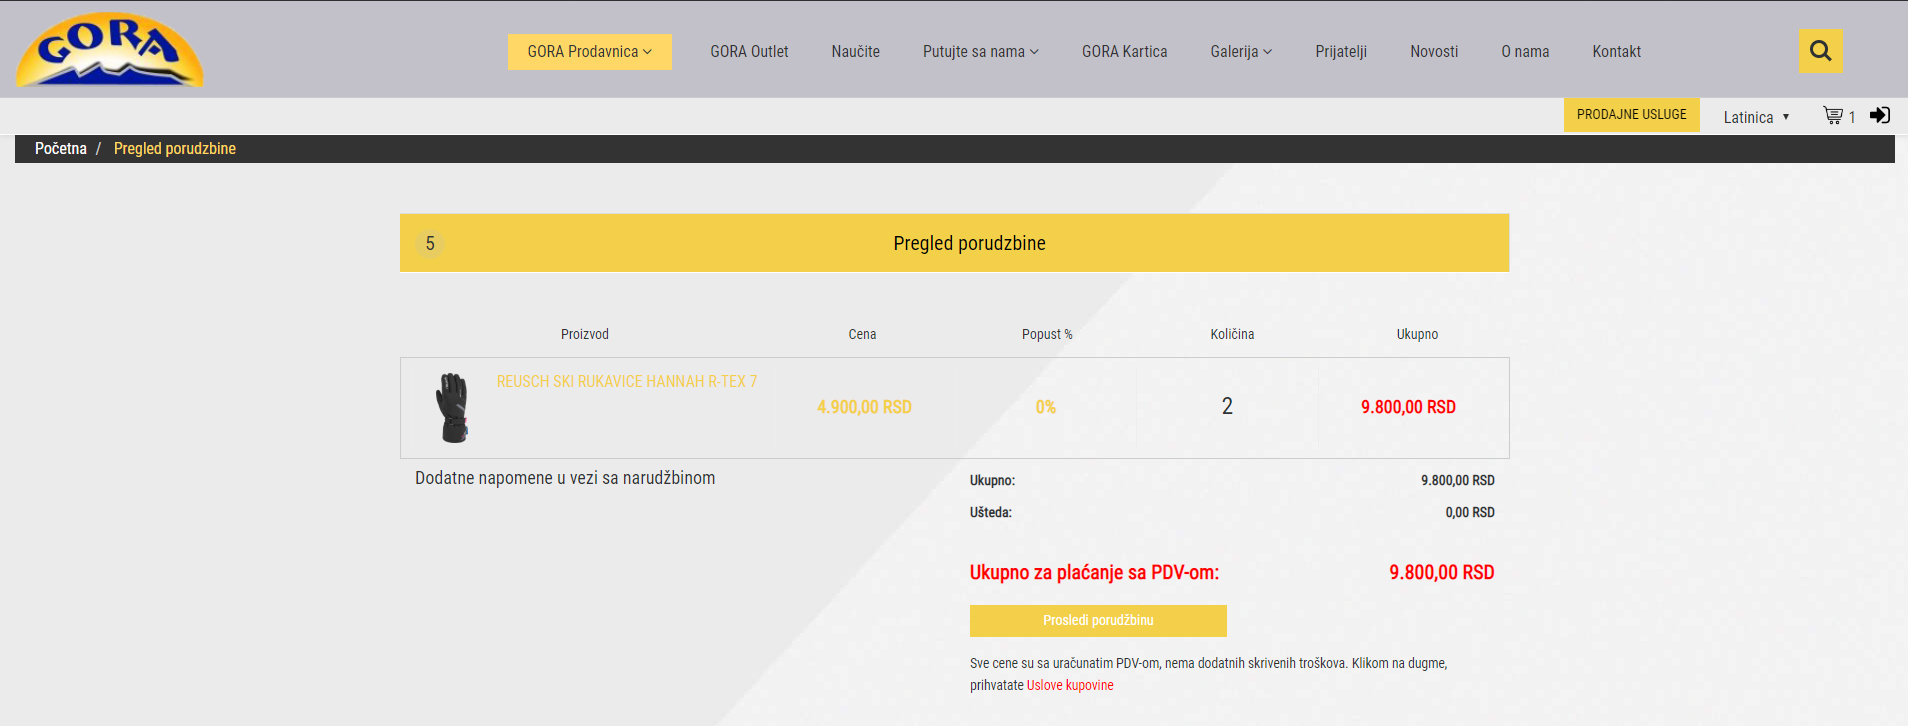Click Dodatne napomene u vezi sa narudžbinom
The image size is (1908, 726).
coord(565,478)
